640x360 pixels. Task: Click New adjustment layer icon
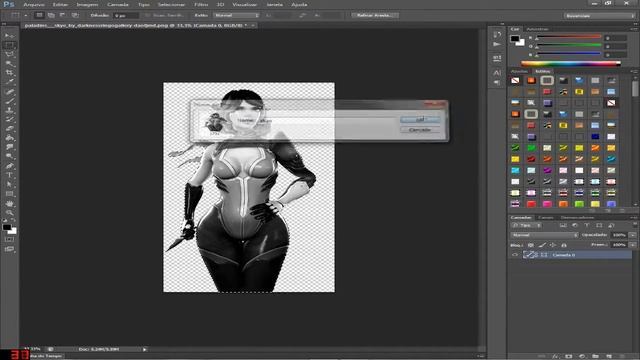click(582, 356)
